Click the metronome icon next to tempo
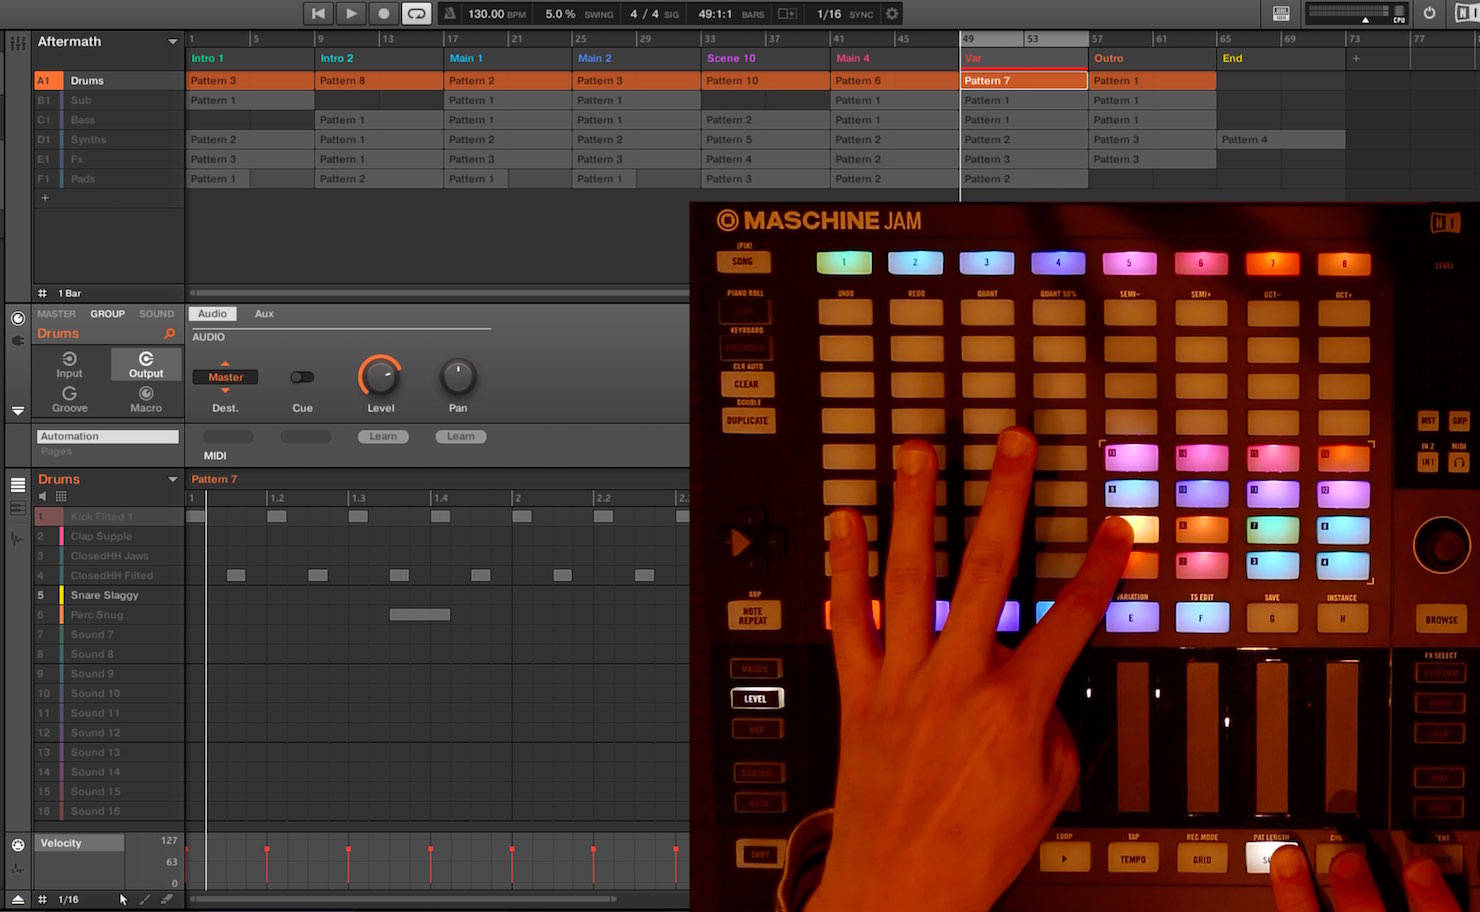 (x=449, y=13)
